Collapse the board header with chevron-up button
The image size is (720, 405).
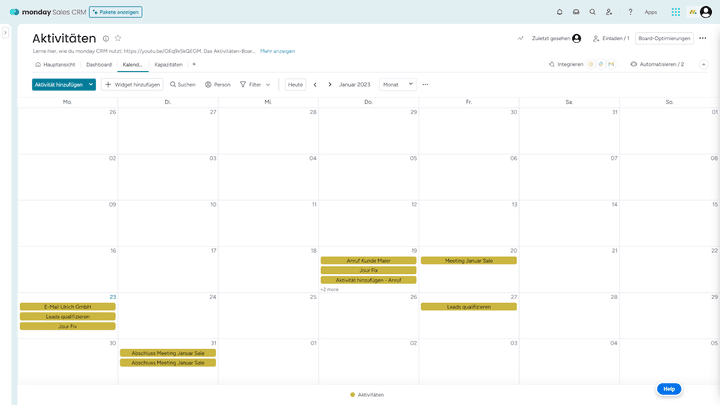tap(703, 64)
